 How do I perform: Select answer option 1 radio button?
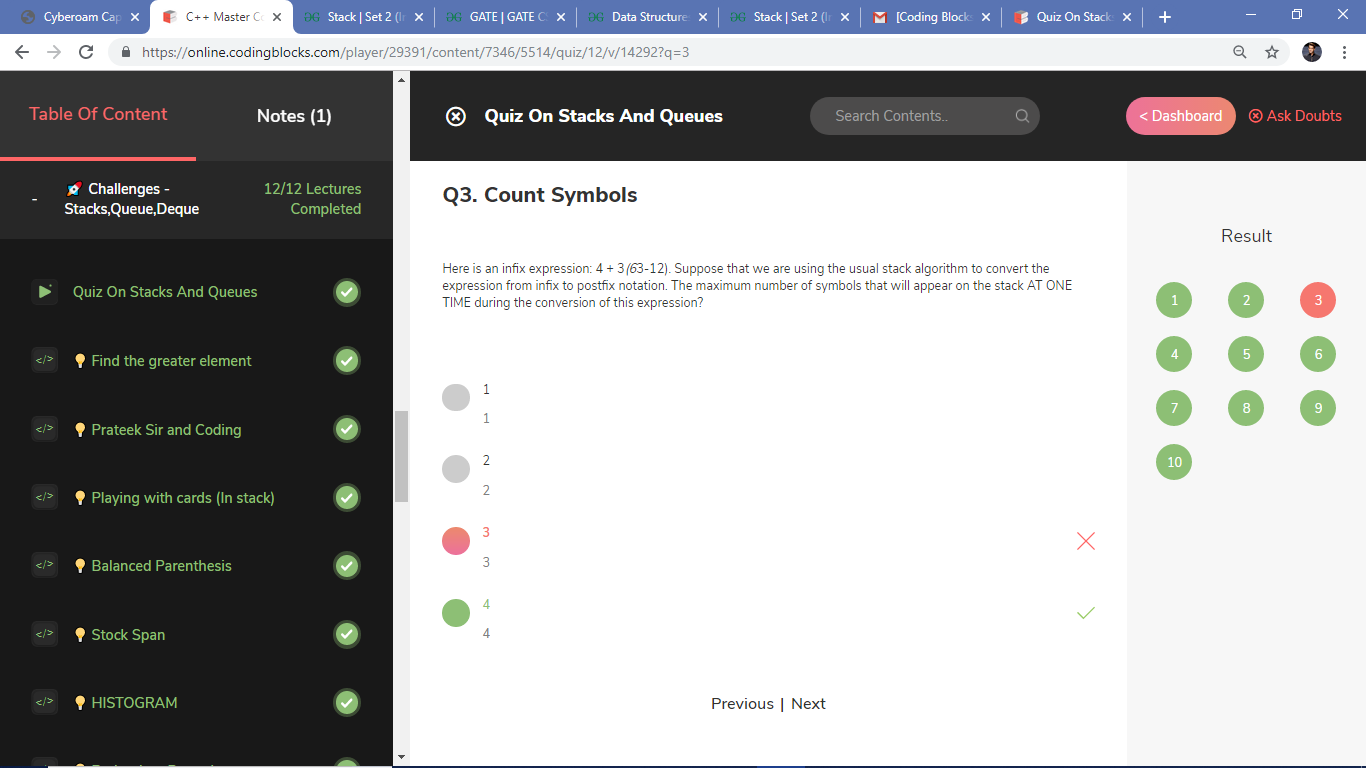point(456,397)
